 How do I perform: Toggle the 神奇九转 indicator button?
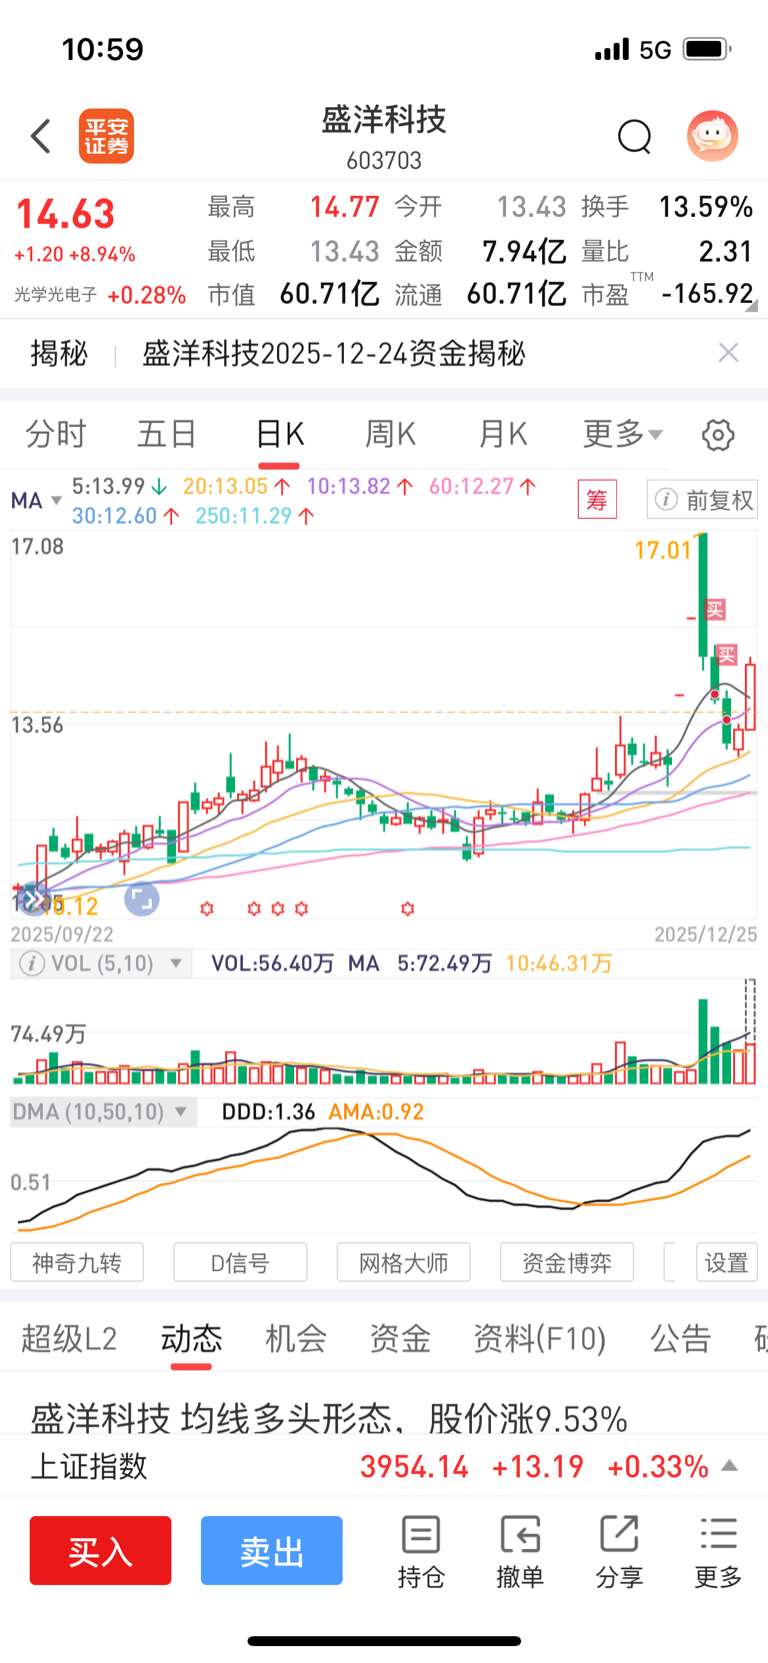(77, 1262)
